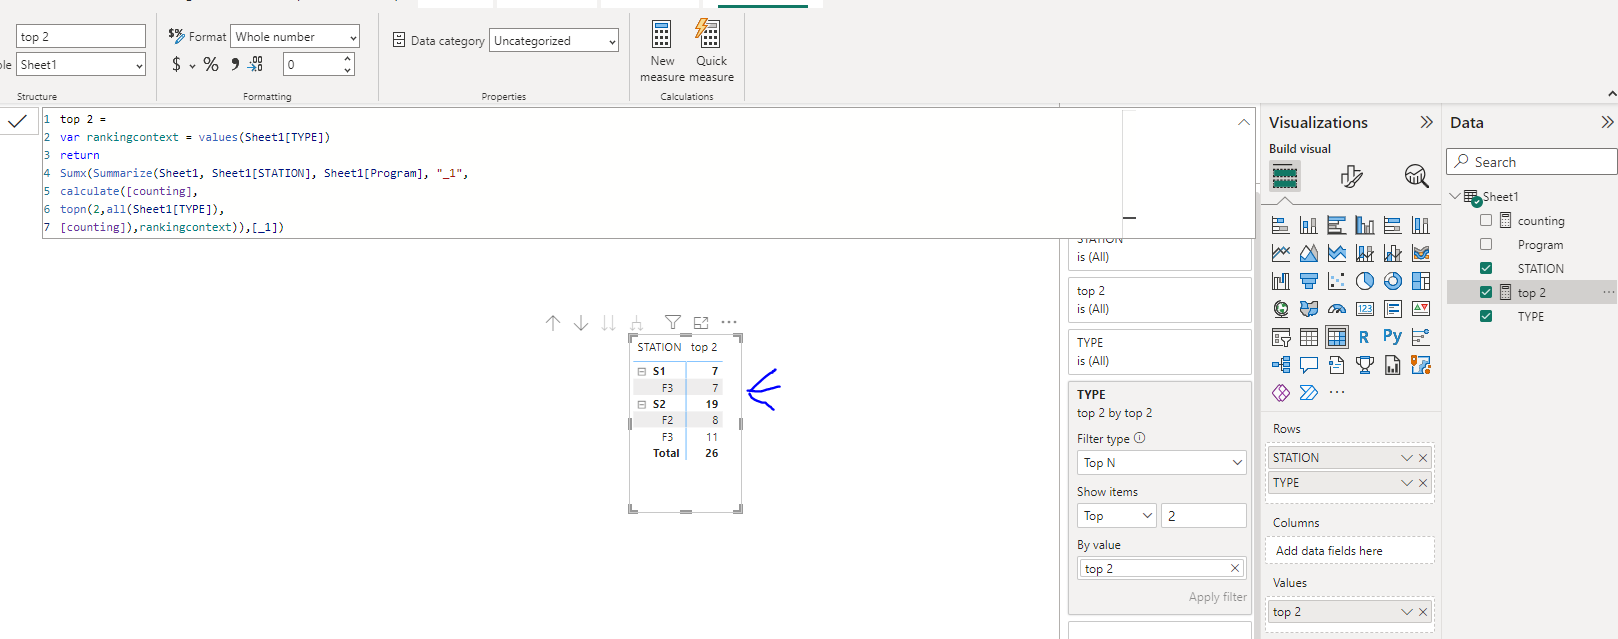Collapse the Visualizations pane
The height and width of the screenshot is (639, 1618).
click(x=1426, y=122)
